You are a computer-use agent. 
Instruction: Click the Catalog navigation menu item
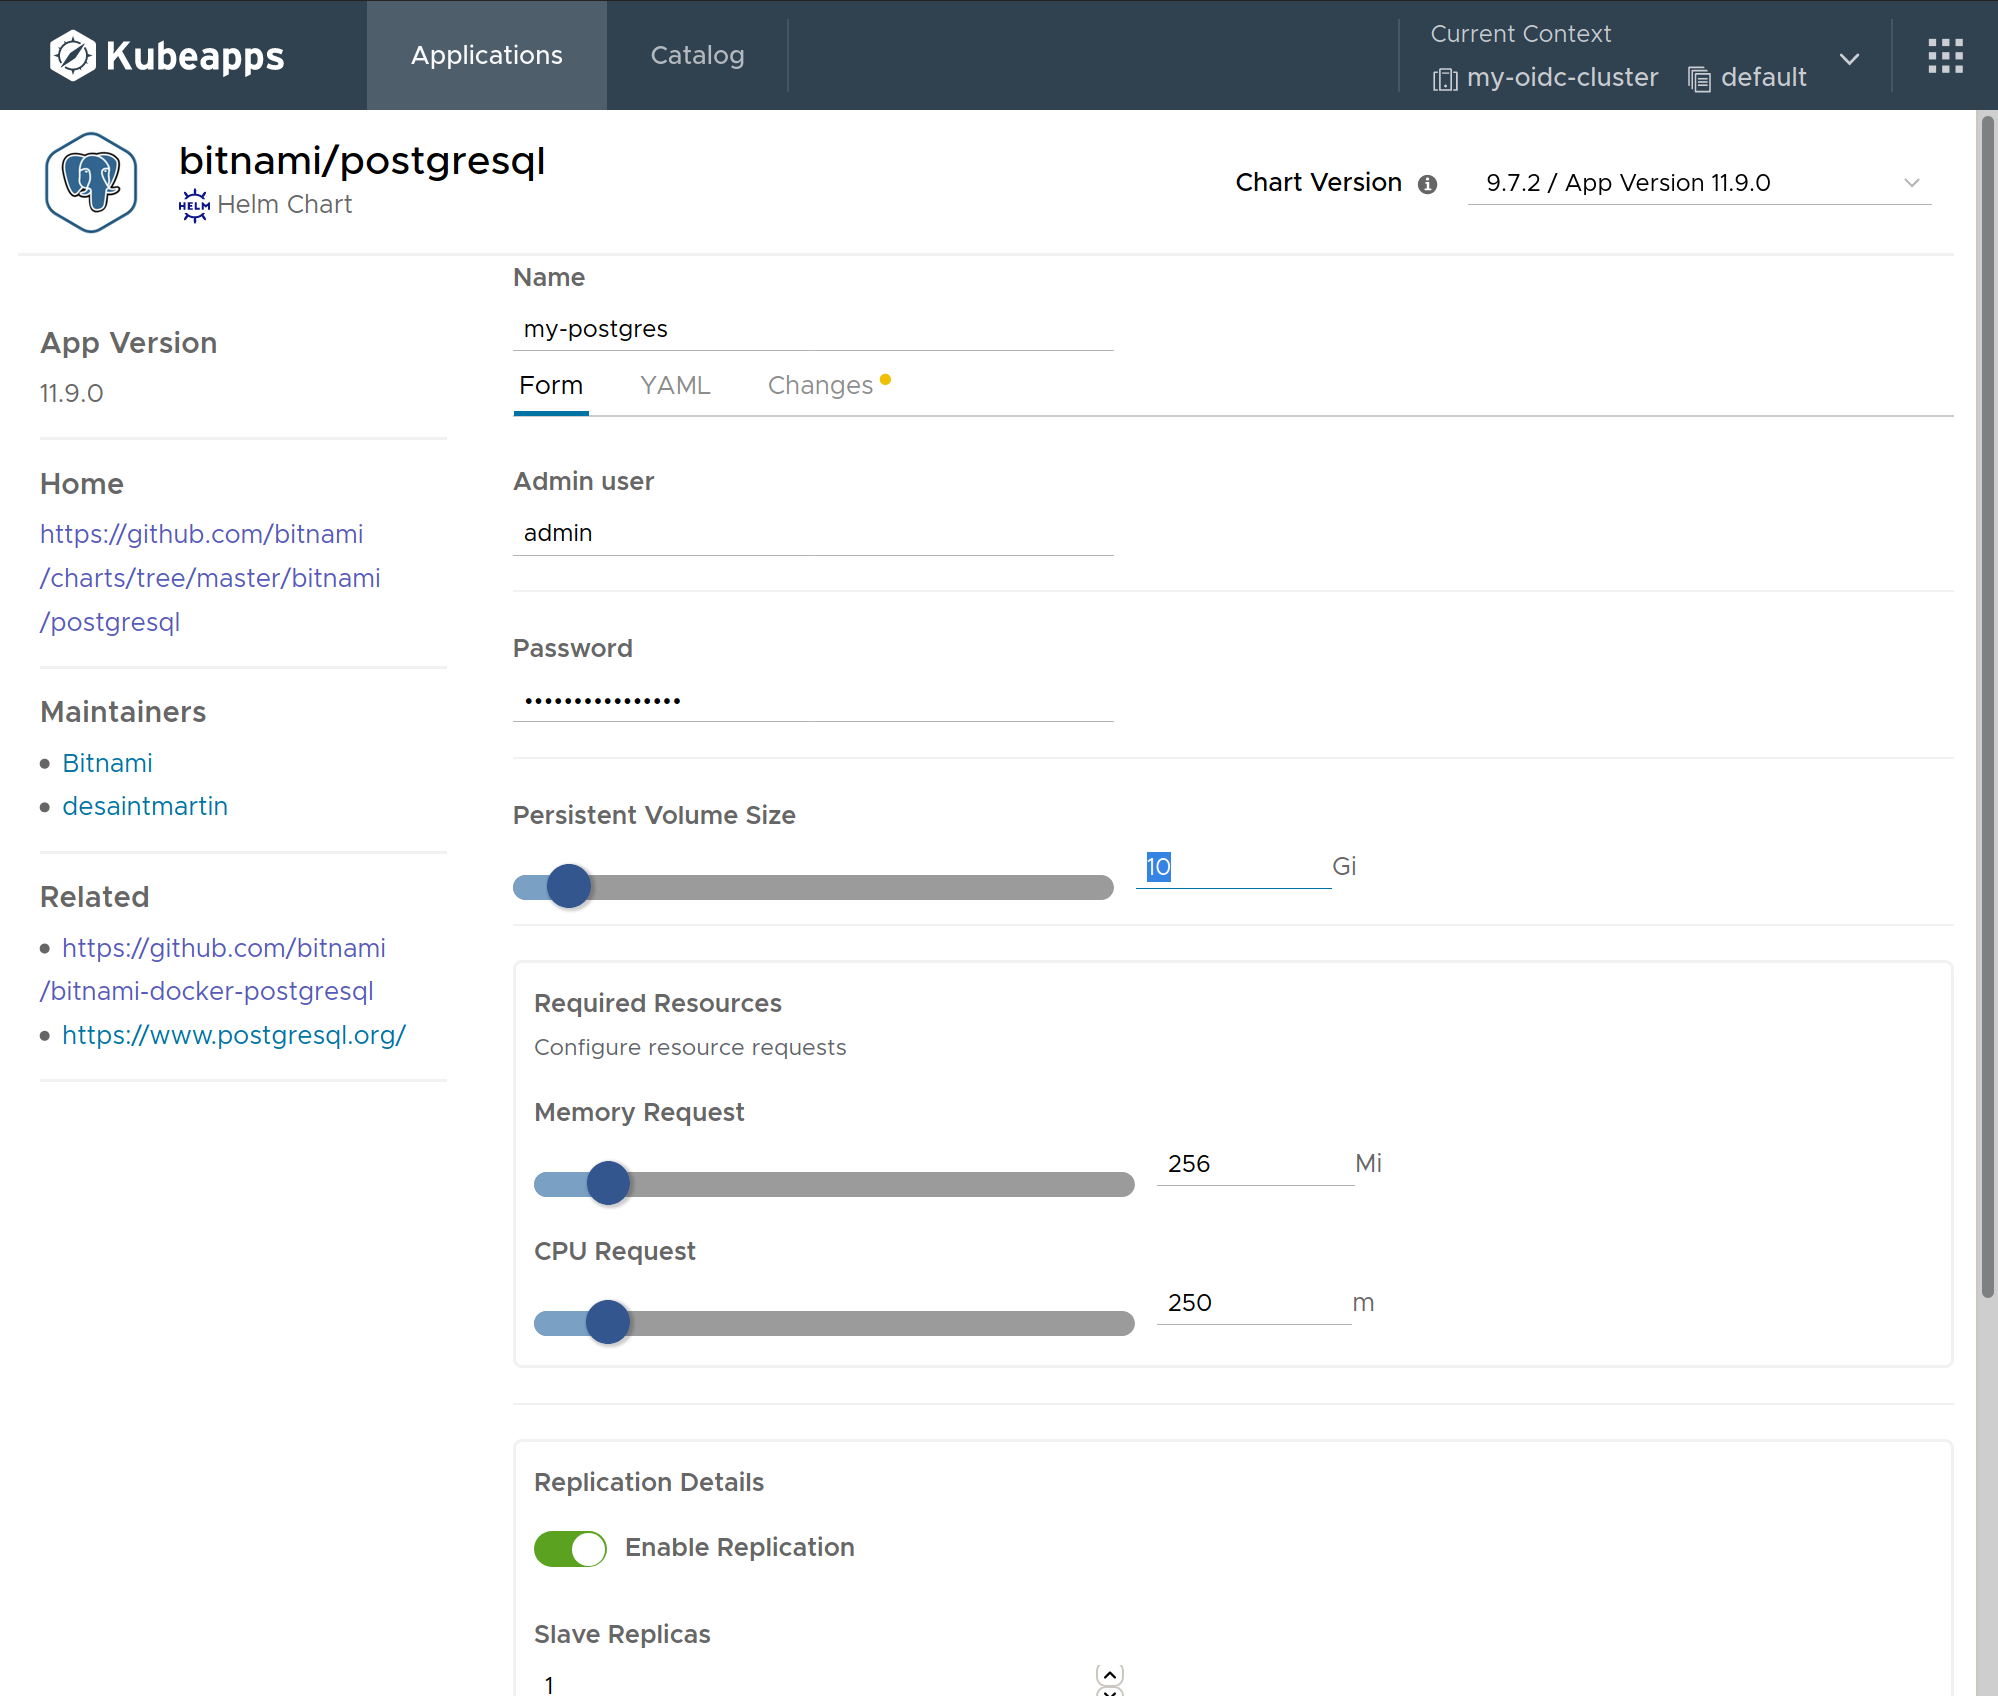(698, 54)
